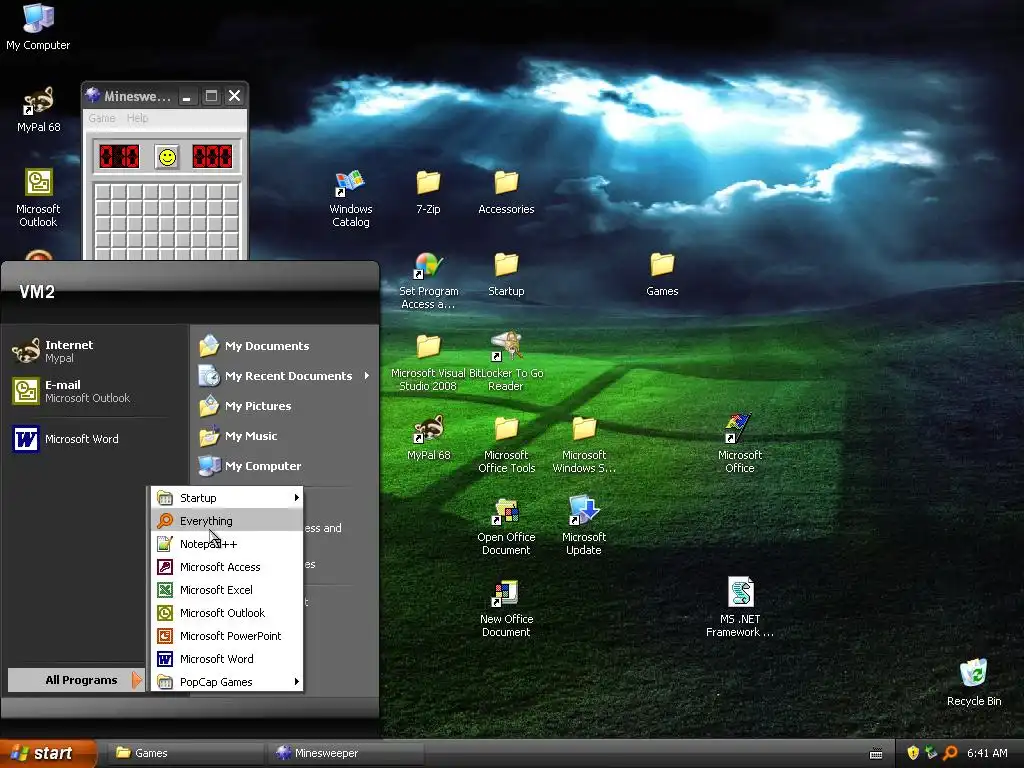Viewport: 1024px width, 768px height.
Task: Launch Microsoft PowerPoint from programs menu
Action: [x=227, y=635]
